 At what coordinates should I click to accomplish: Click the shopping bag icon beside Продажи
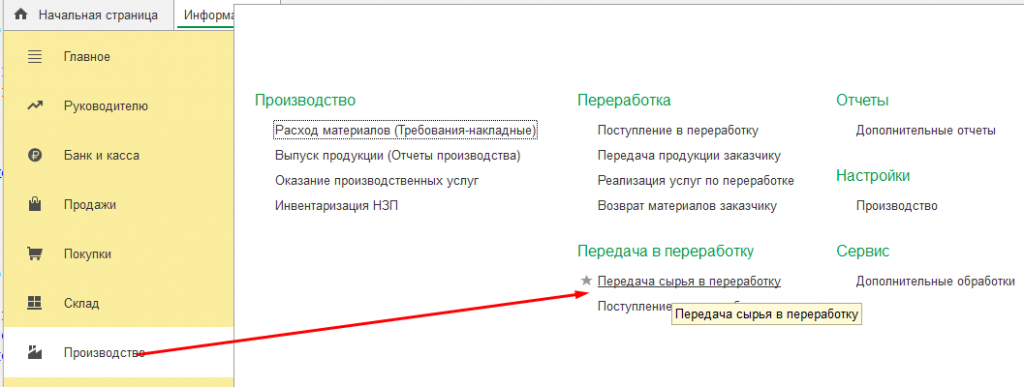click(35, 205)
